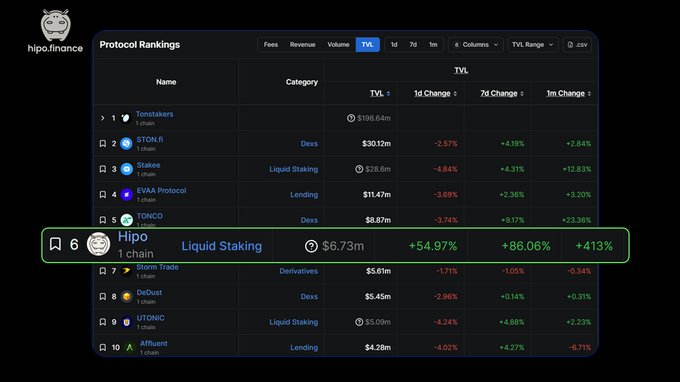
Task: Bookmark the STON.fi protocol
Action: (x=103, y=144)
